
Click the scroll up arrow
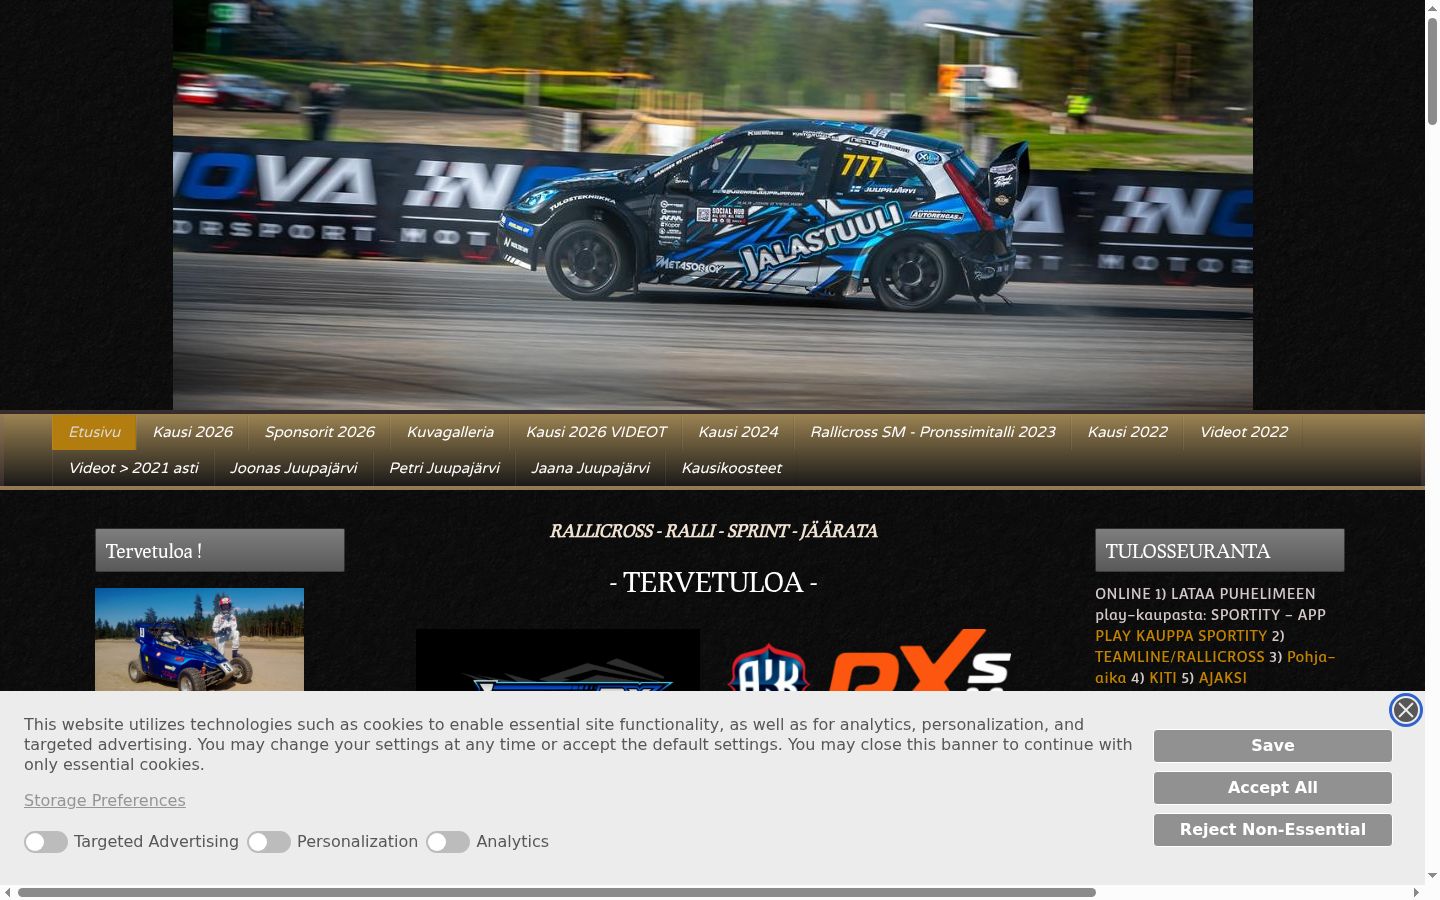(x=1432, y=7)
